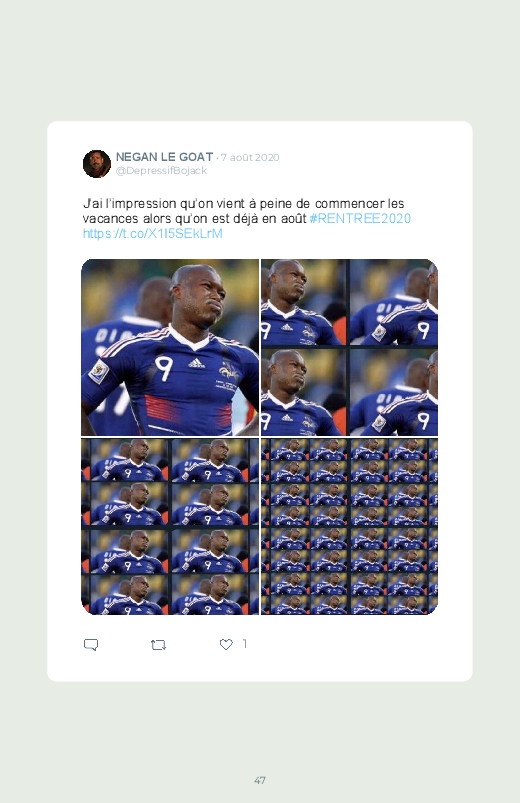Click the retweet arrows icon
Screen dimensions: 520x803
pyautogui.click(x=158, y=645)
